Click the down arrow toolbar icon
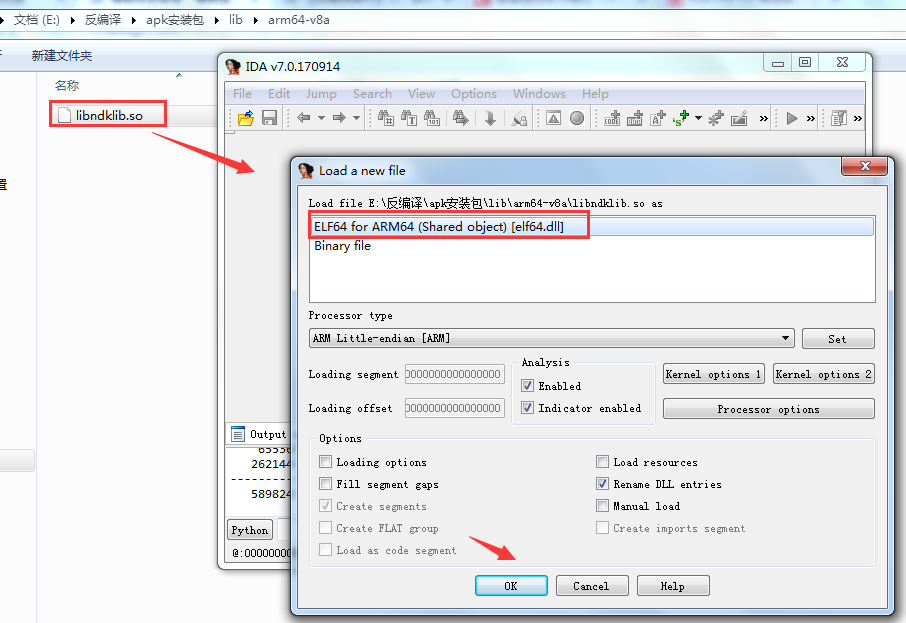 tap(490, 118)
